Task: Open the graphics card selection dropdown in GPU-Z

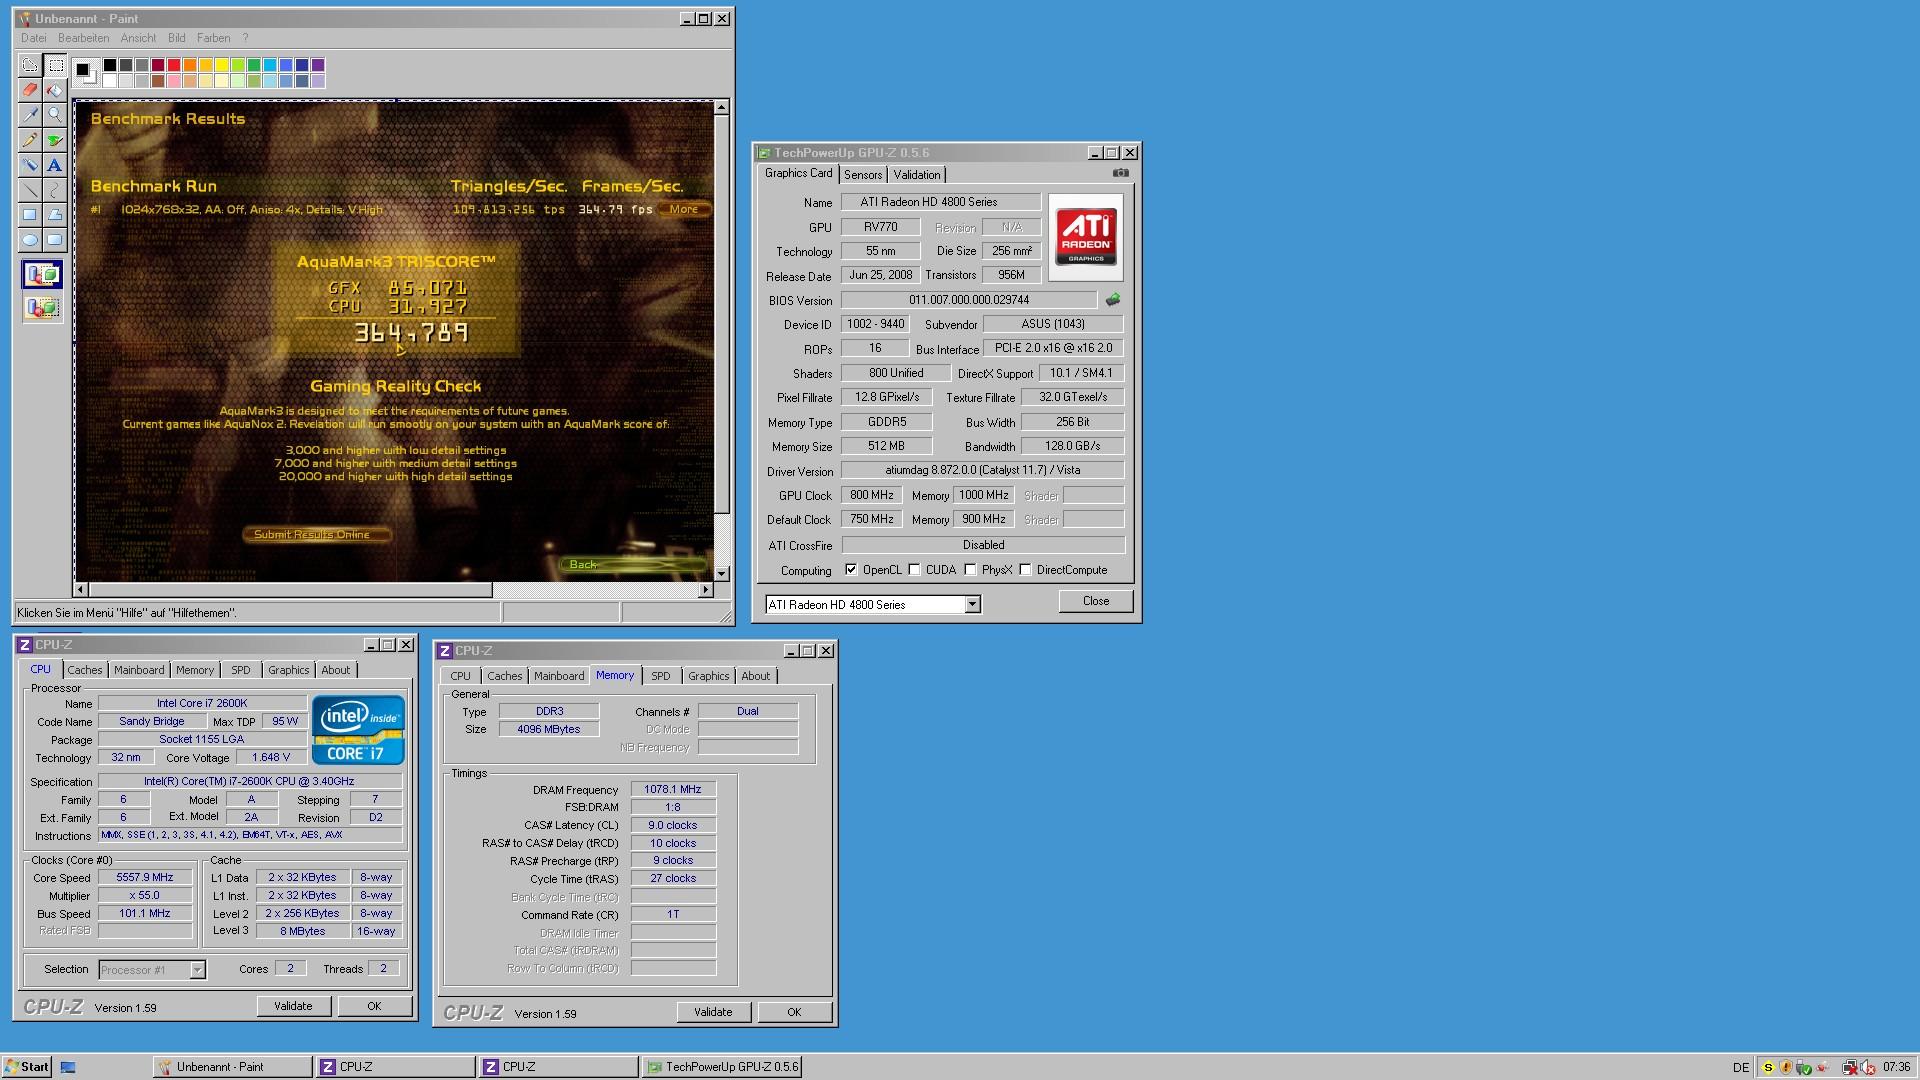Action: click(x=972, y=605)
